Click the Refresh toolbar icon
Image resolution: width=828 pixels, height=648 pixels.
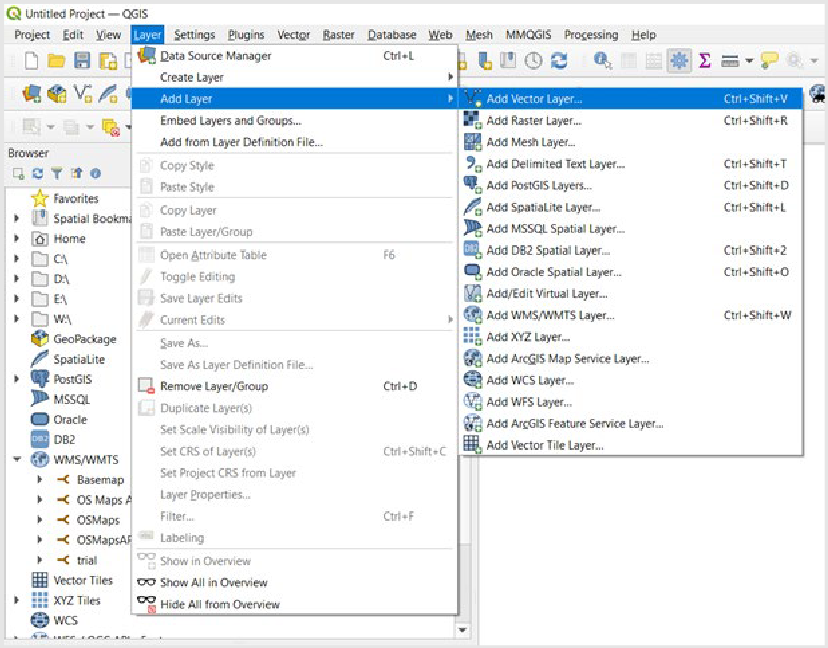point(559,61)
